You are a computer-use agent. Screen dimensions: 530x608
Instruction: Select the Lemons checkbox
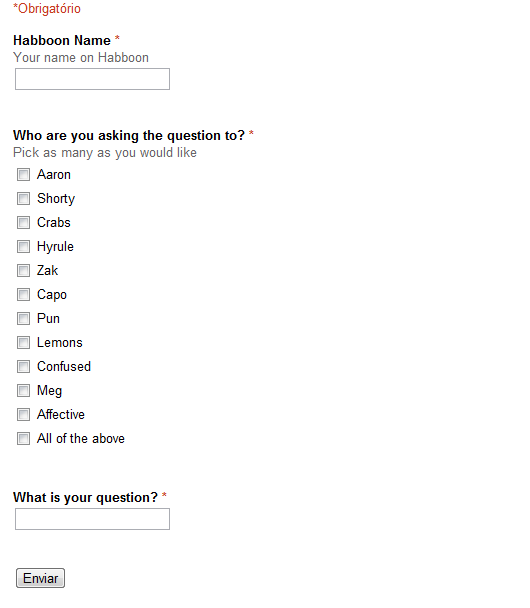tap(23, 343)
